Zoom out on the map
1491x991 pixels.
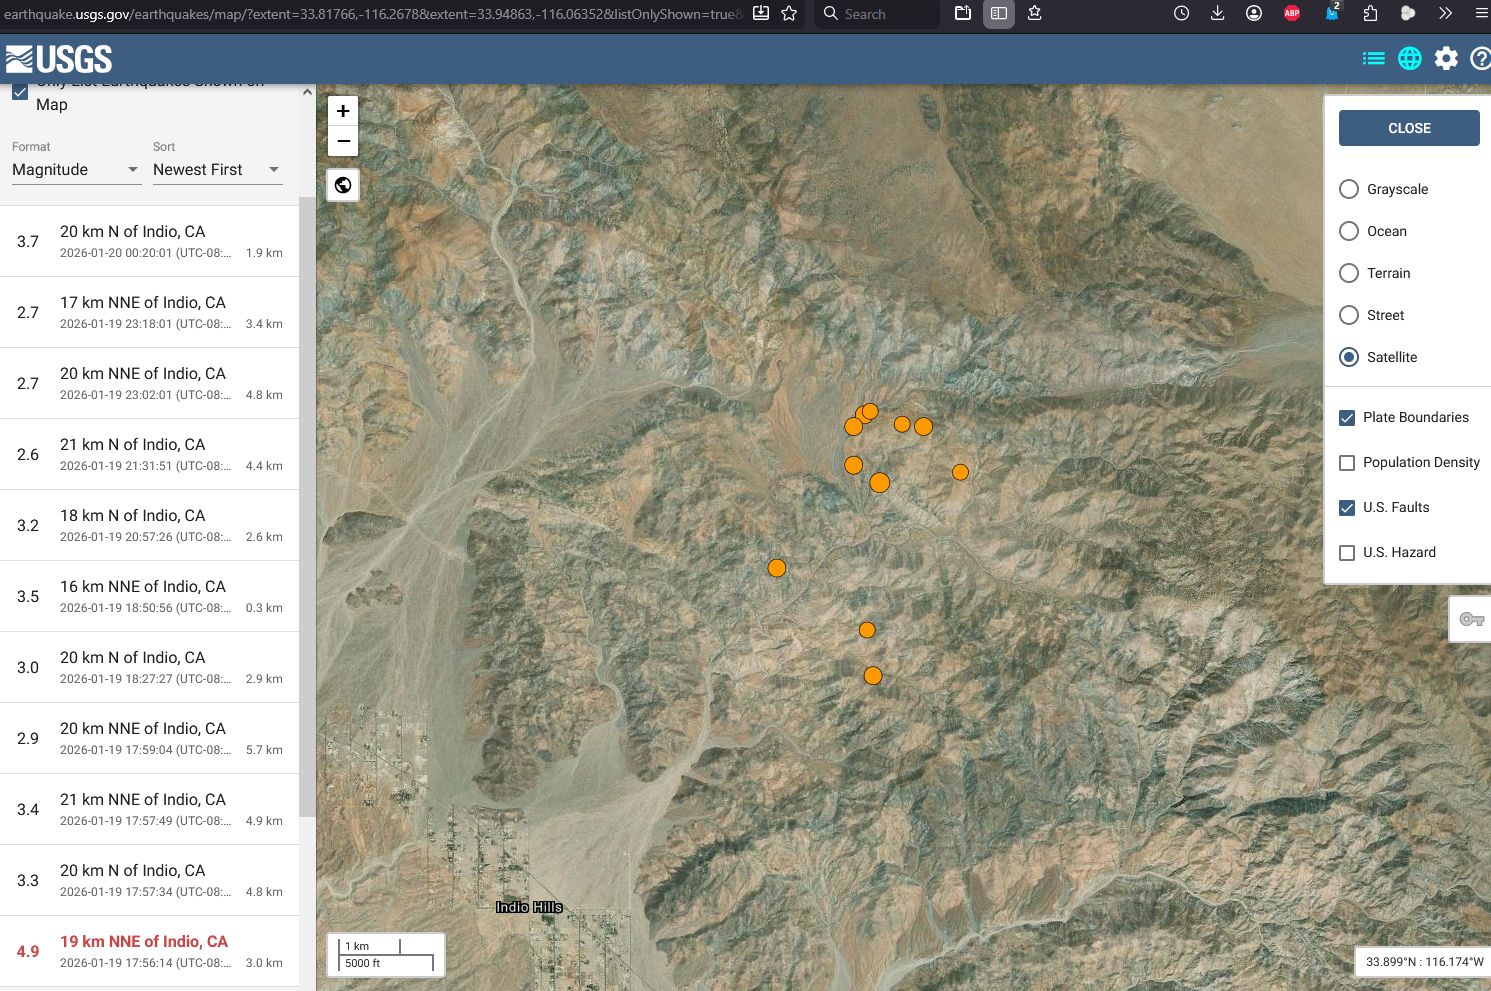point(343,141)
